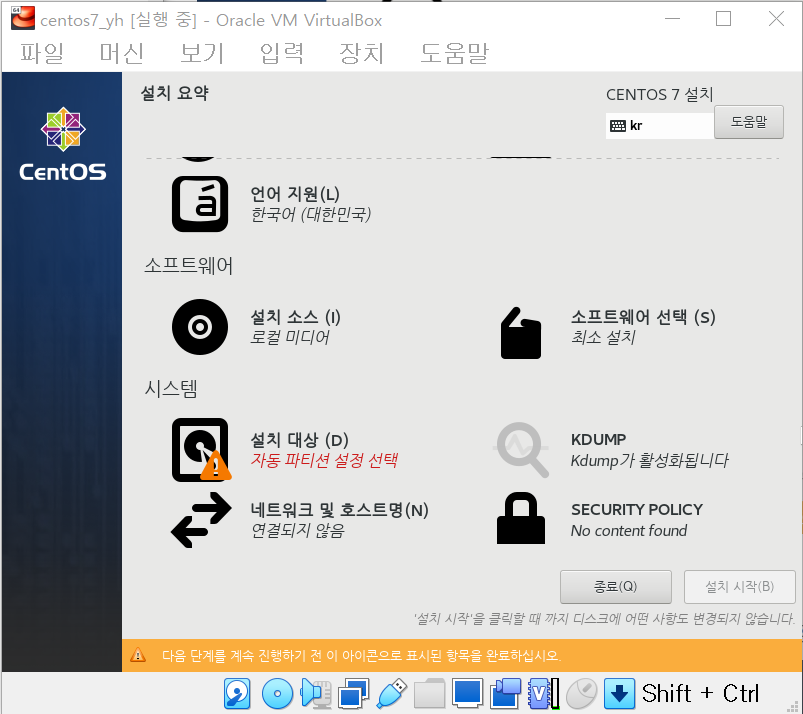Click 한국어 (대한민국) language value
The image size is (803, 714).
coord(310,214)
